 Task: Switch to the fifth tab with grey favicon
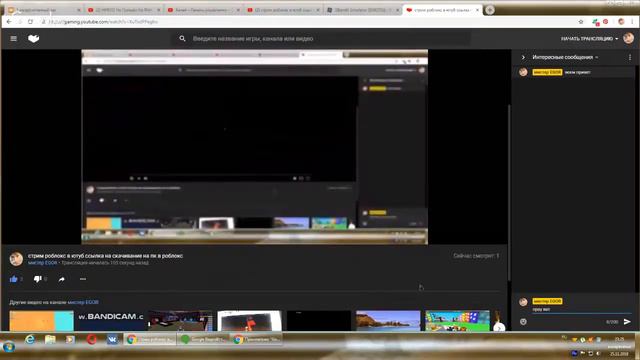[x=363, y=10]
